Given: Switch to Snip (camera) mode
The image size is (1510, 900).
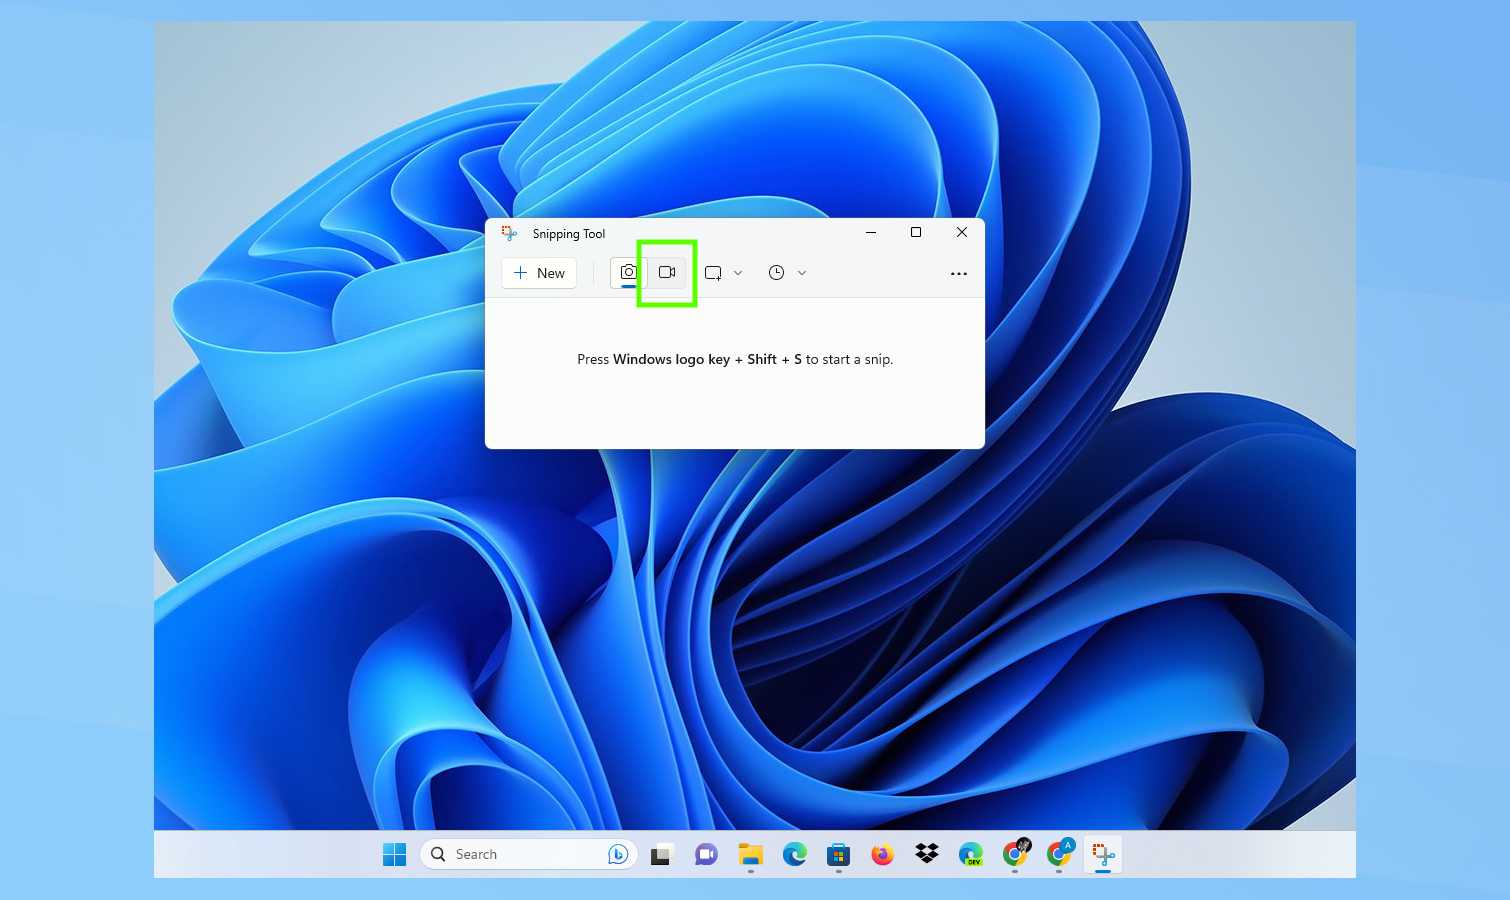Looking at the screenshot, I should (628, 272).
